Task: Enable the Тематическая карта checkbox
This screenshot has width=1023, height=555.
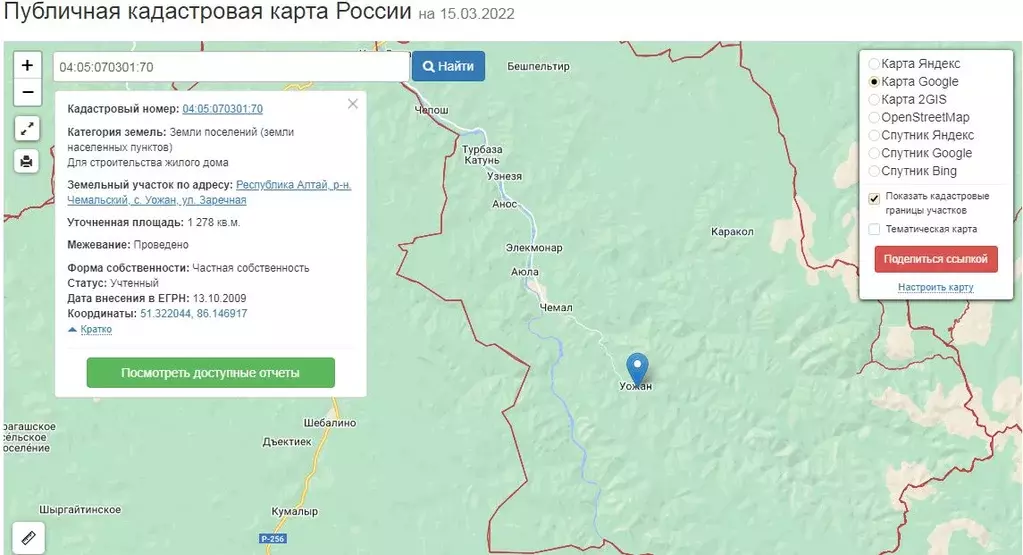Action: 874,229
